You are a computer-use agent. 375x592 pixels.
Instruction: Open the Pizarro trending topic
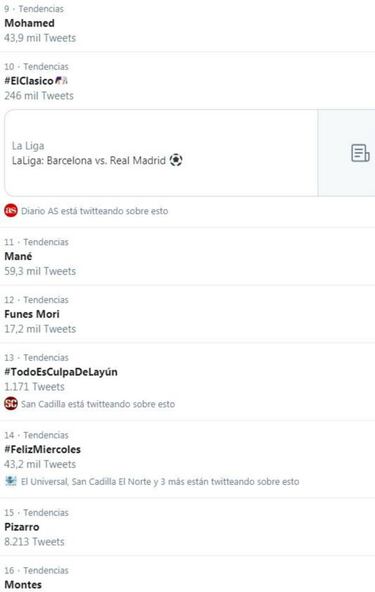tap(22, 527)
